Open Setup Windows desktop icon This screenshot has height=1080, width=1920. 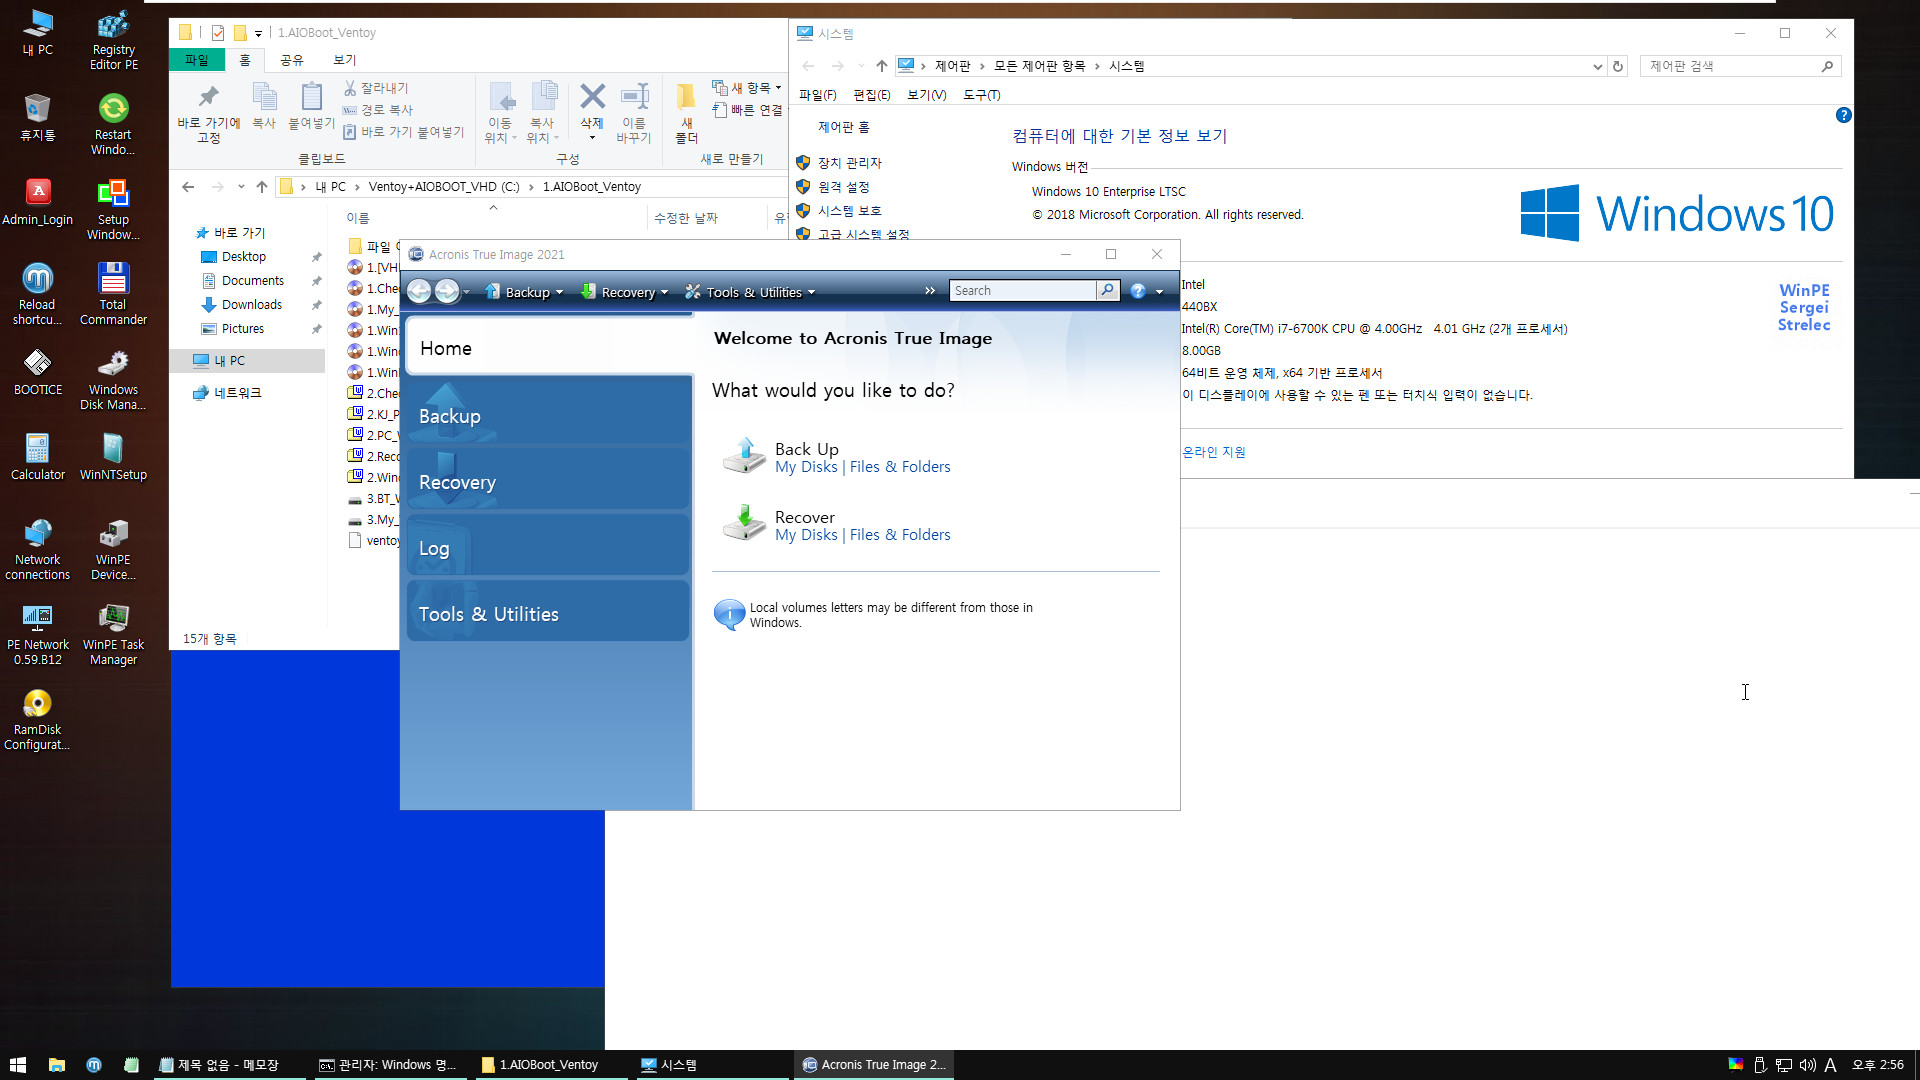(x=113, y=209)
